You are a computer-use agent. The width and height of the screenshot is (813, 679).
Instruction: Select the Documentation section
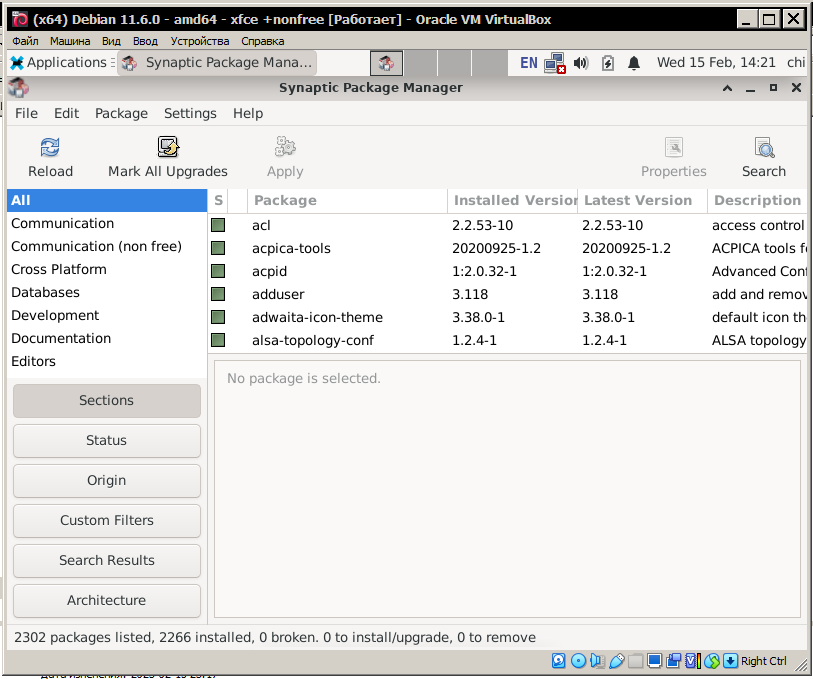tap(107, 338)
